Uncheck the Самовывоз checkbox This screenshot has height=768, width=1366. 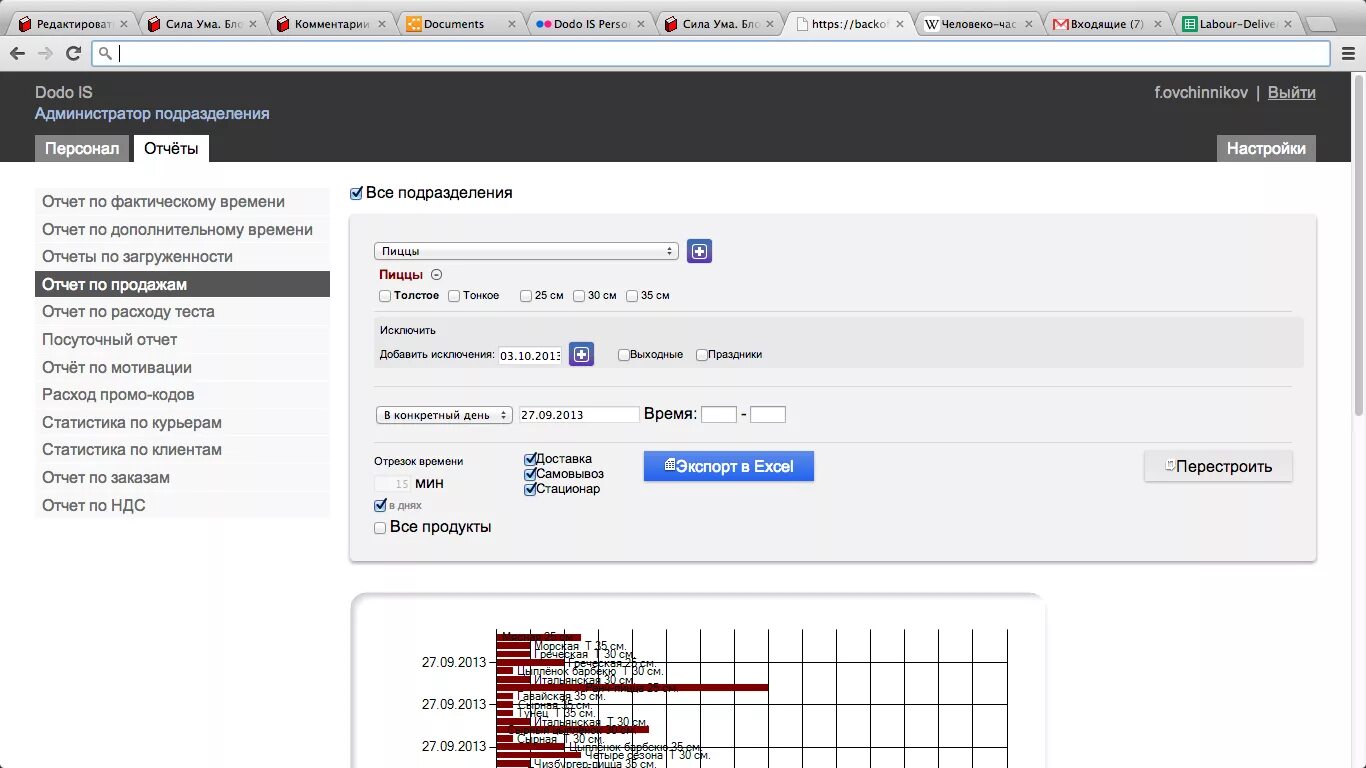(x=530, y=474)
